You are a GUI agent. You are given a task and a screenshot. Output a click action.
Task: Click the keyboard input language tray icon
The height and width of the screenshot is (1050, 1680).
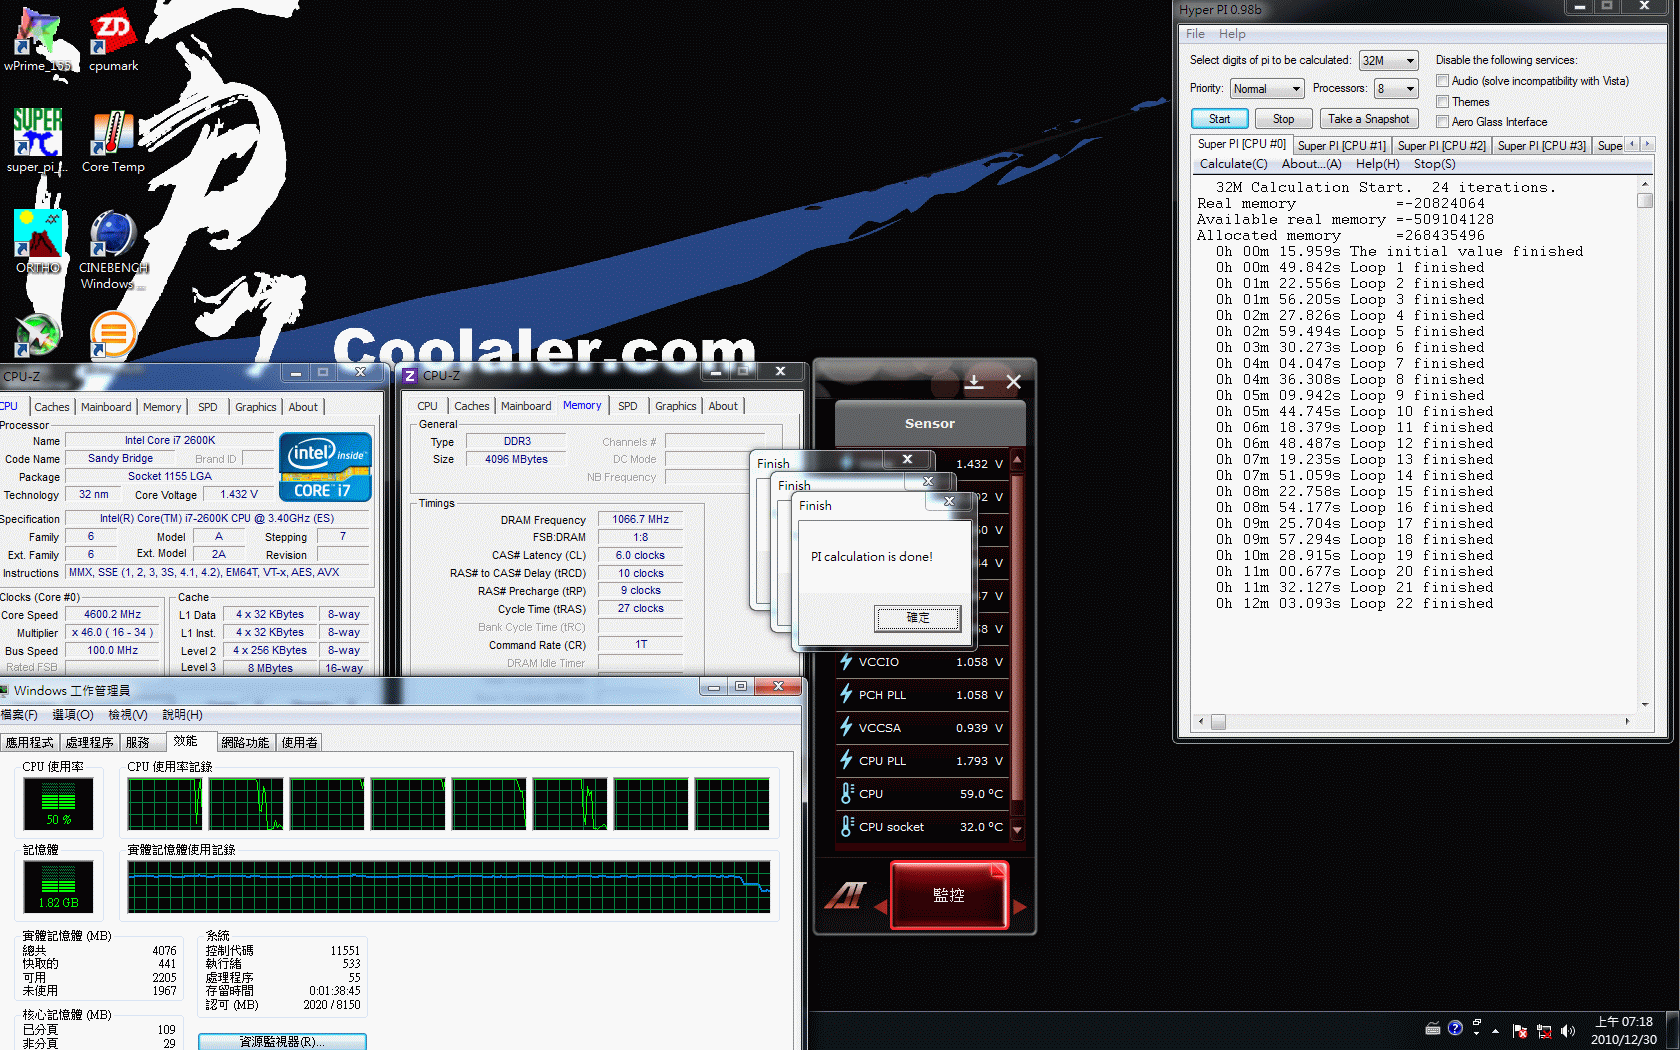click(1432, 1028)
